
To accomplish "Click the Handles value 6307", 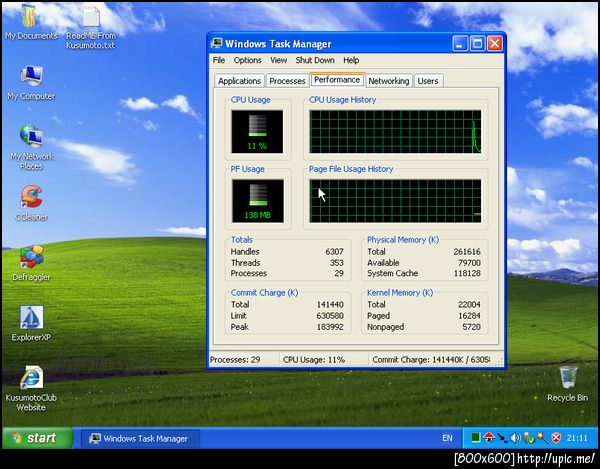I will pyautogui.click(x=334, y=252).
